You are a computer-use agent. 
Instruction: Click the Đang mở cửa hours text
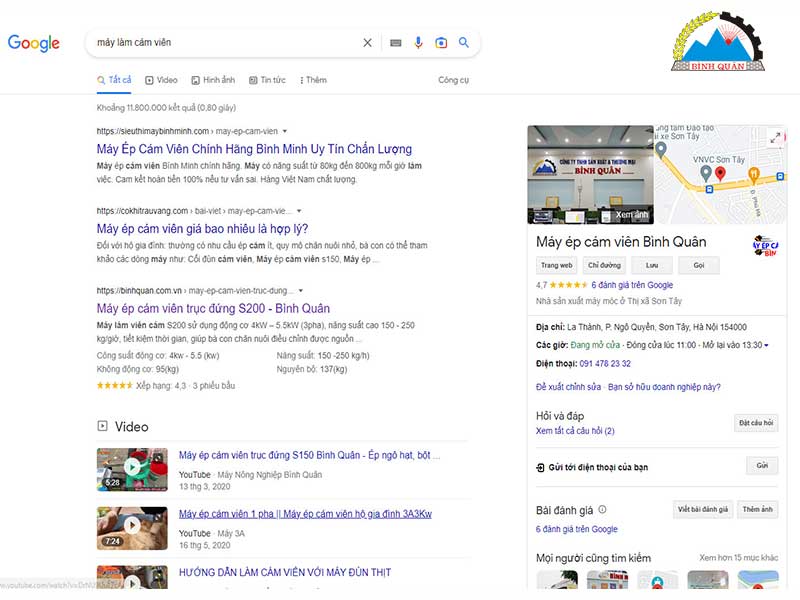point(595,345)
